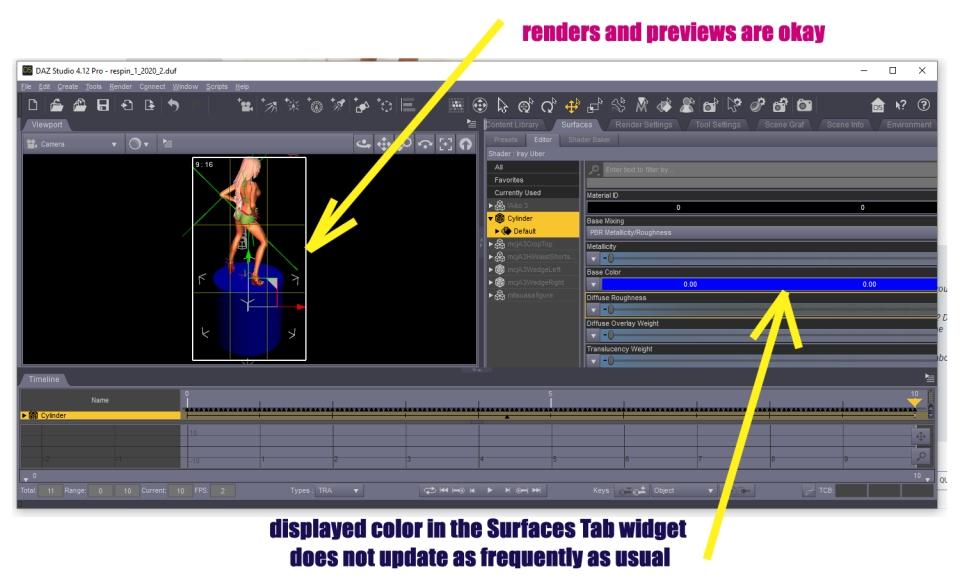Click the viewport reset view control
Screen dimensions: 960x576
[x=466, y=144]
